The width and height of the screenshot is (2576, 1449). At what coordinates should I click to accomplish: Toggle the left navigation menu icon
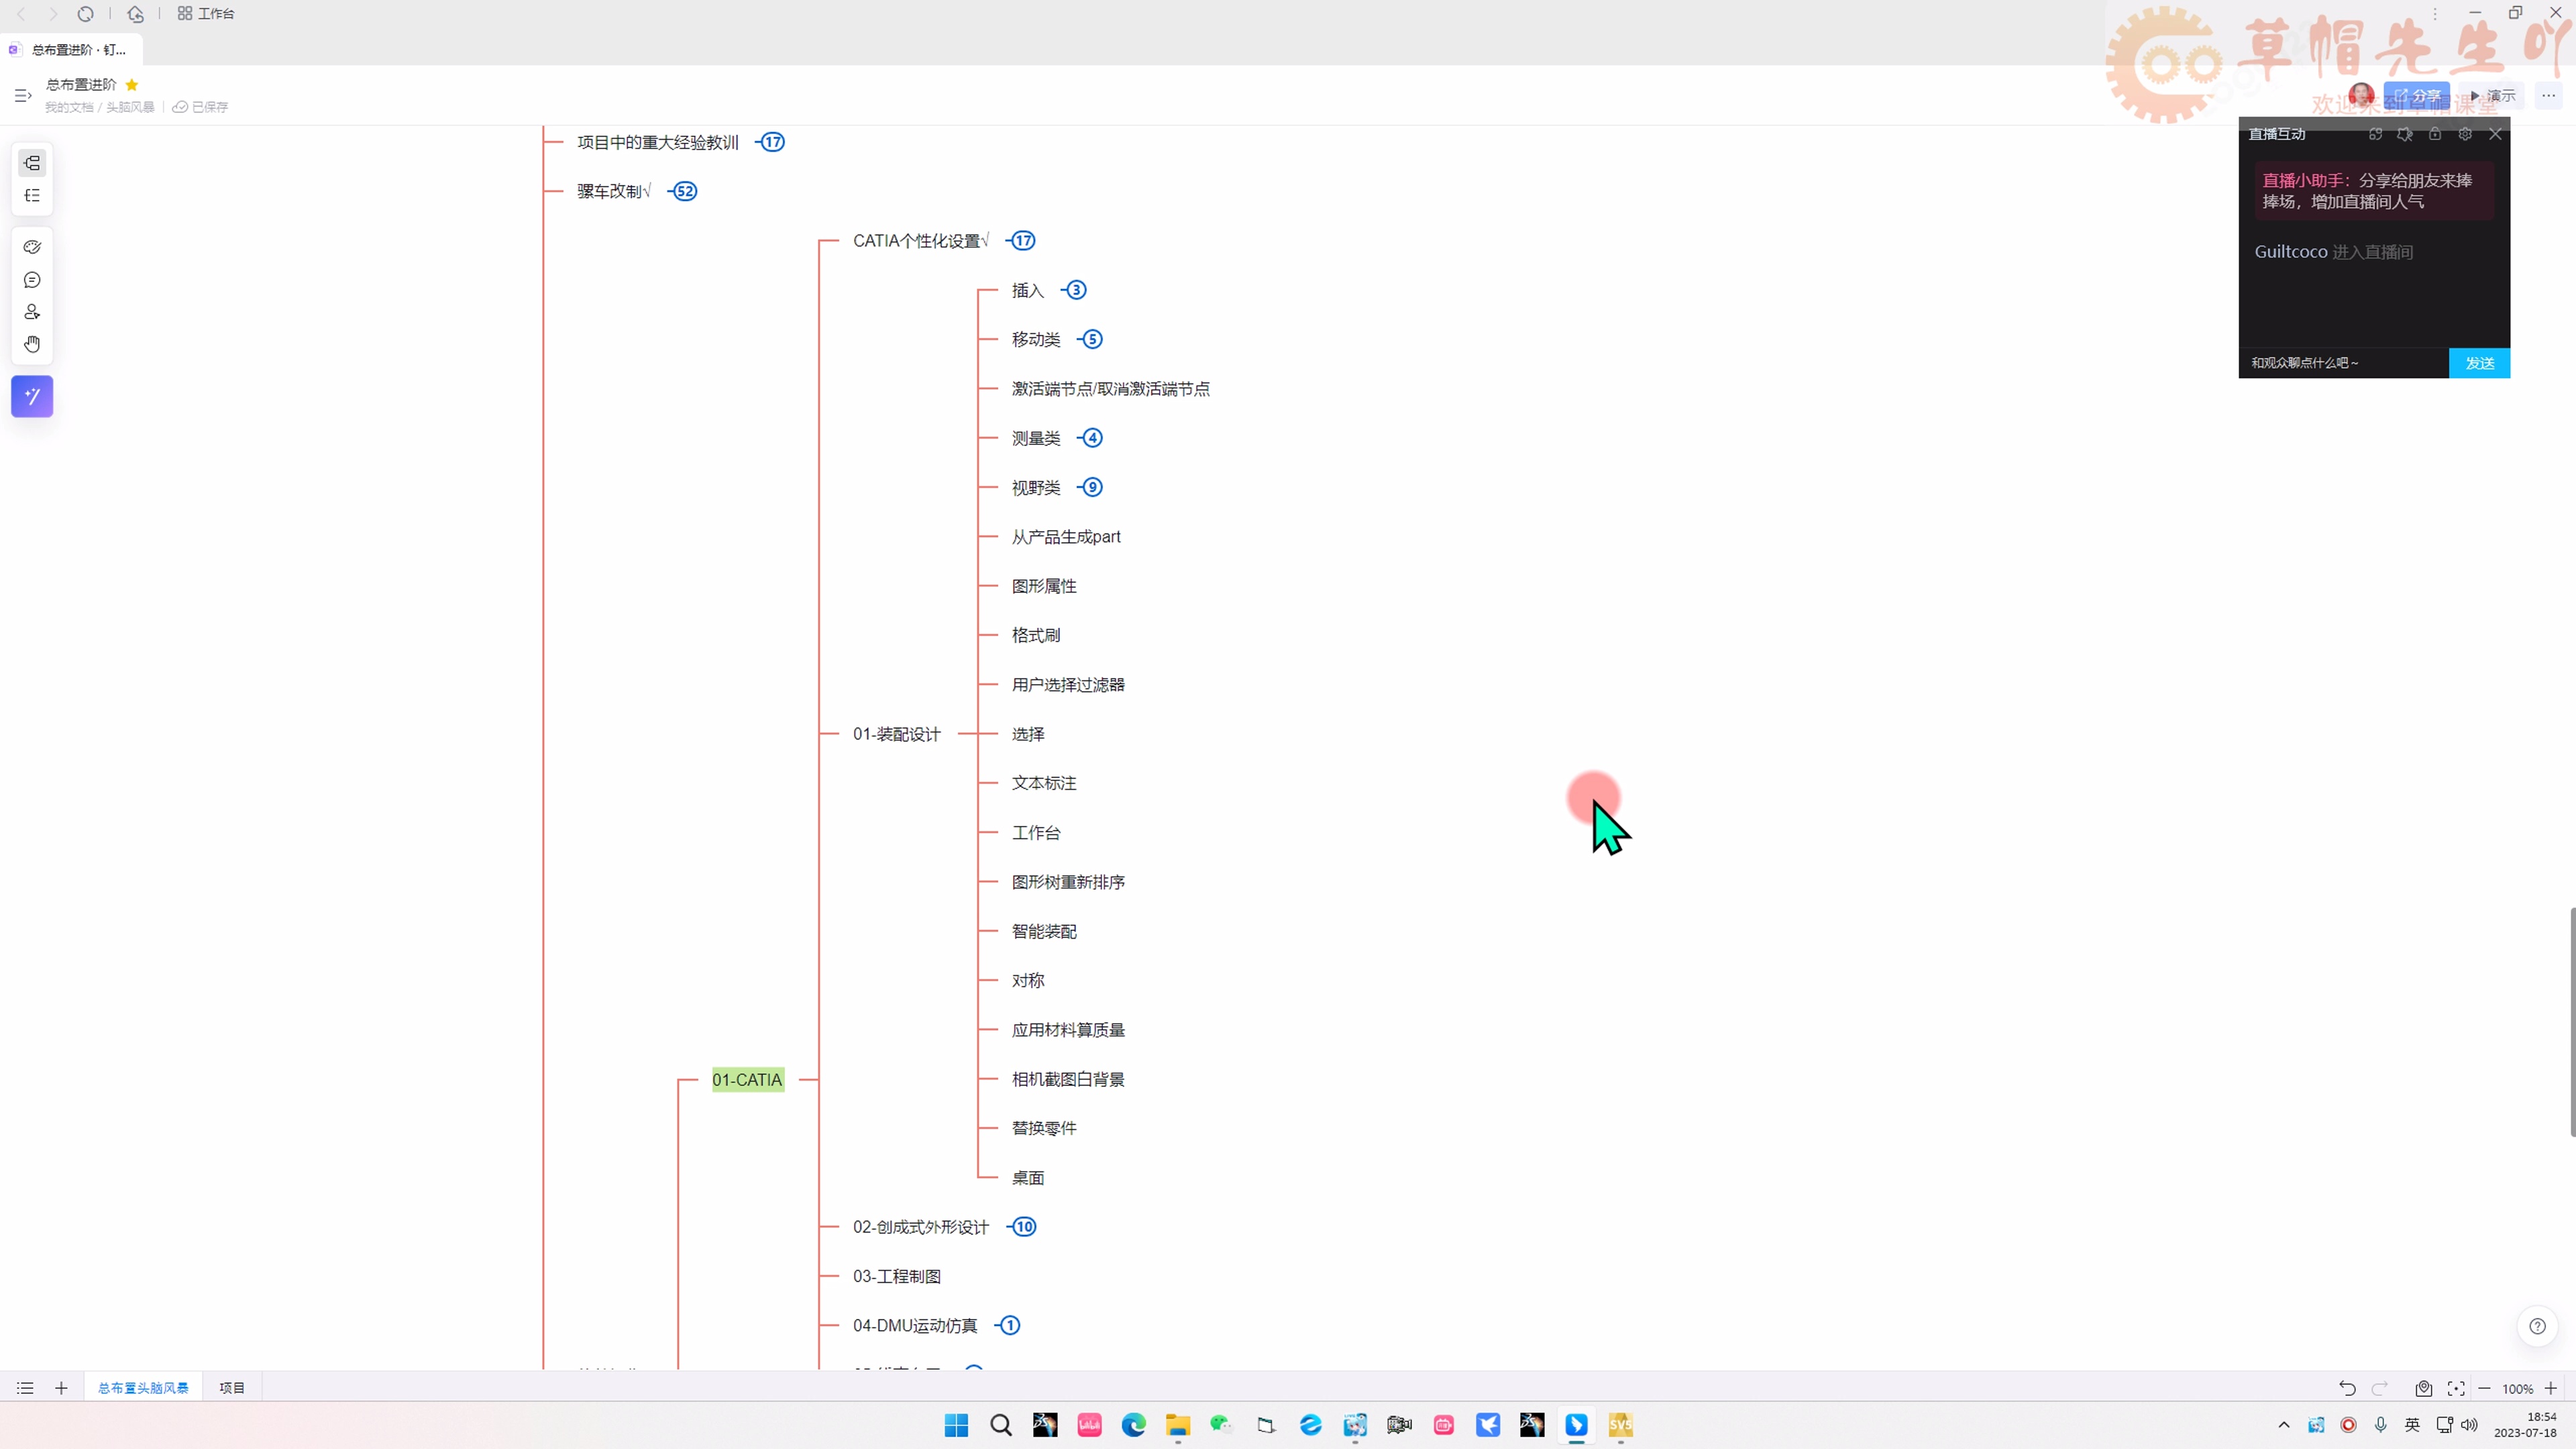click(x=22, y=96)
